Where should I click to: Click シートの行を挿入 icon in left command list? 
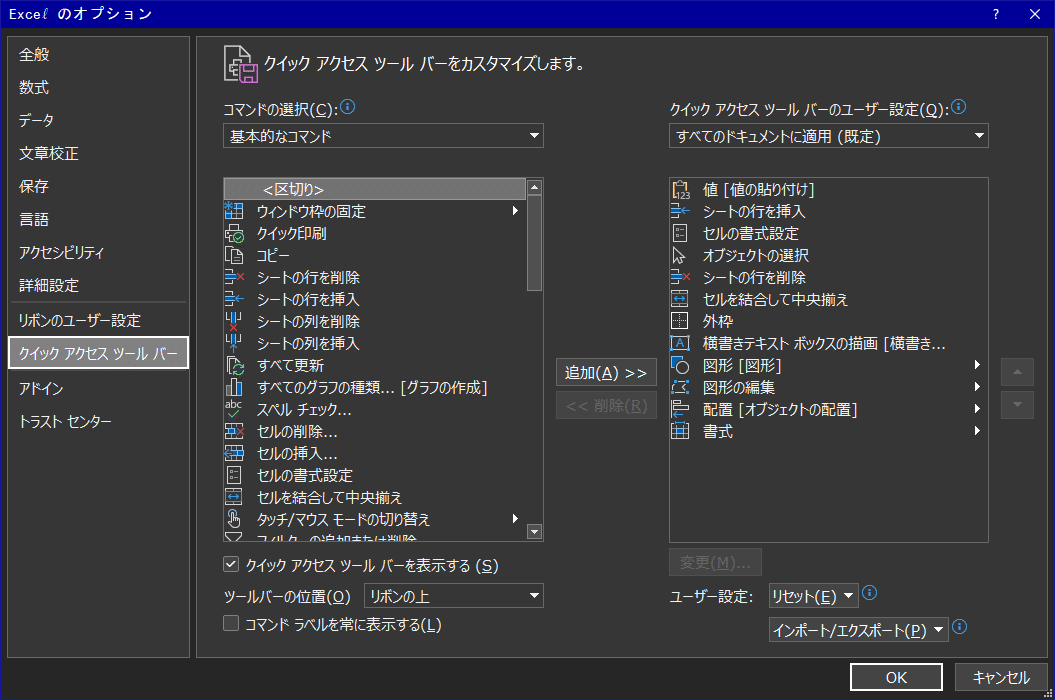tap(233, 299)
